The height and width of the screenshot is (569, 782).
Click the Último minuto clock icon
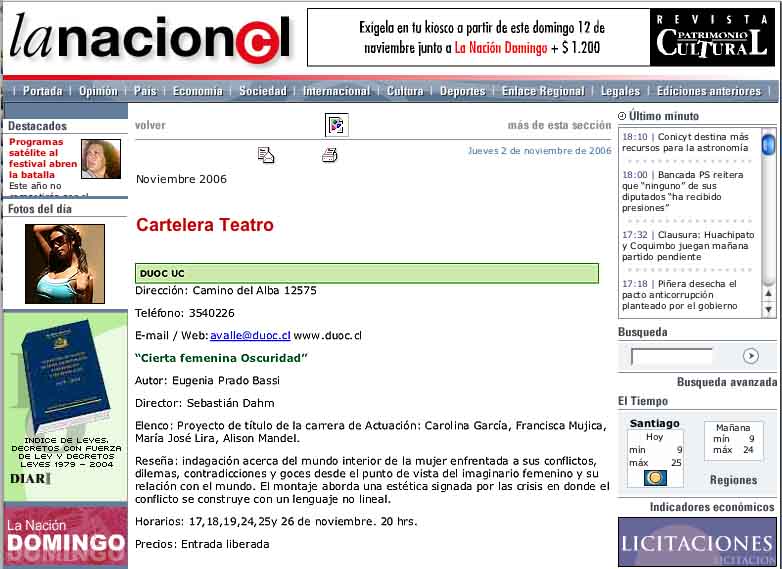tap(622, 116)
